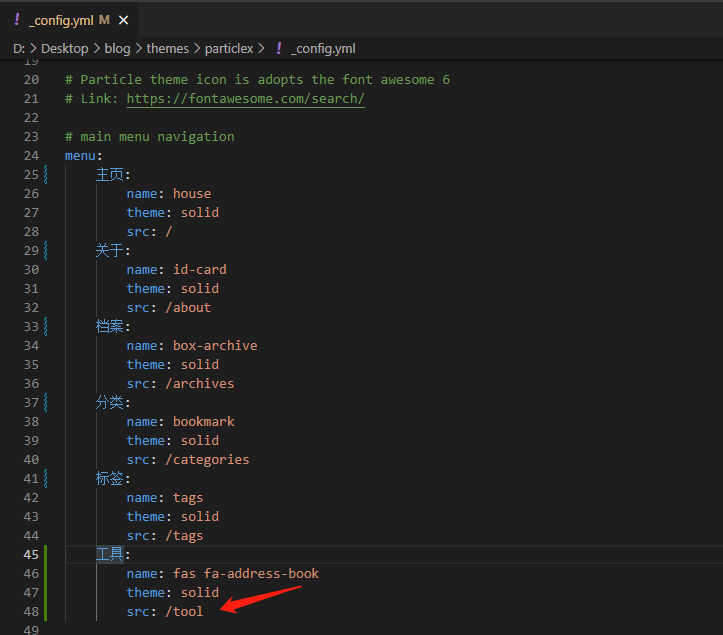Select the _config.yml tab

point(69,20)
